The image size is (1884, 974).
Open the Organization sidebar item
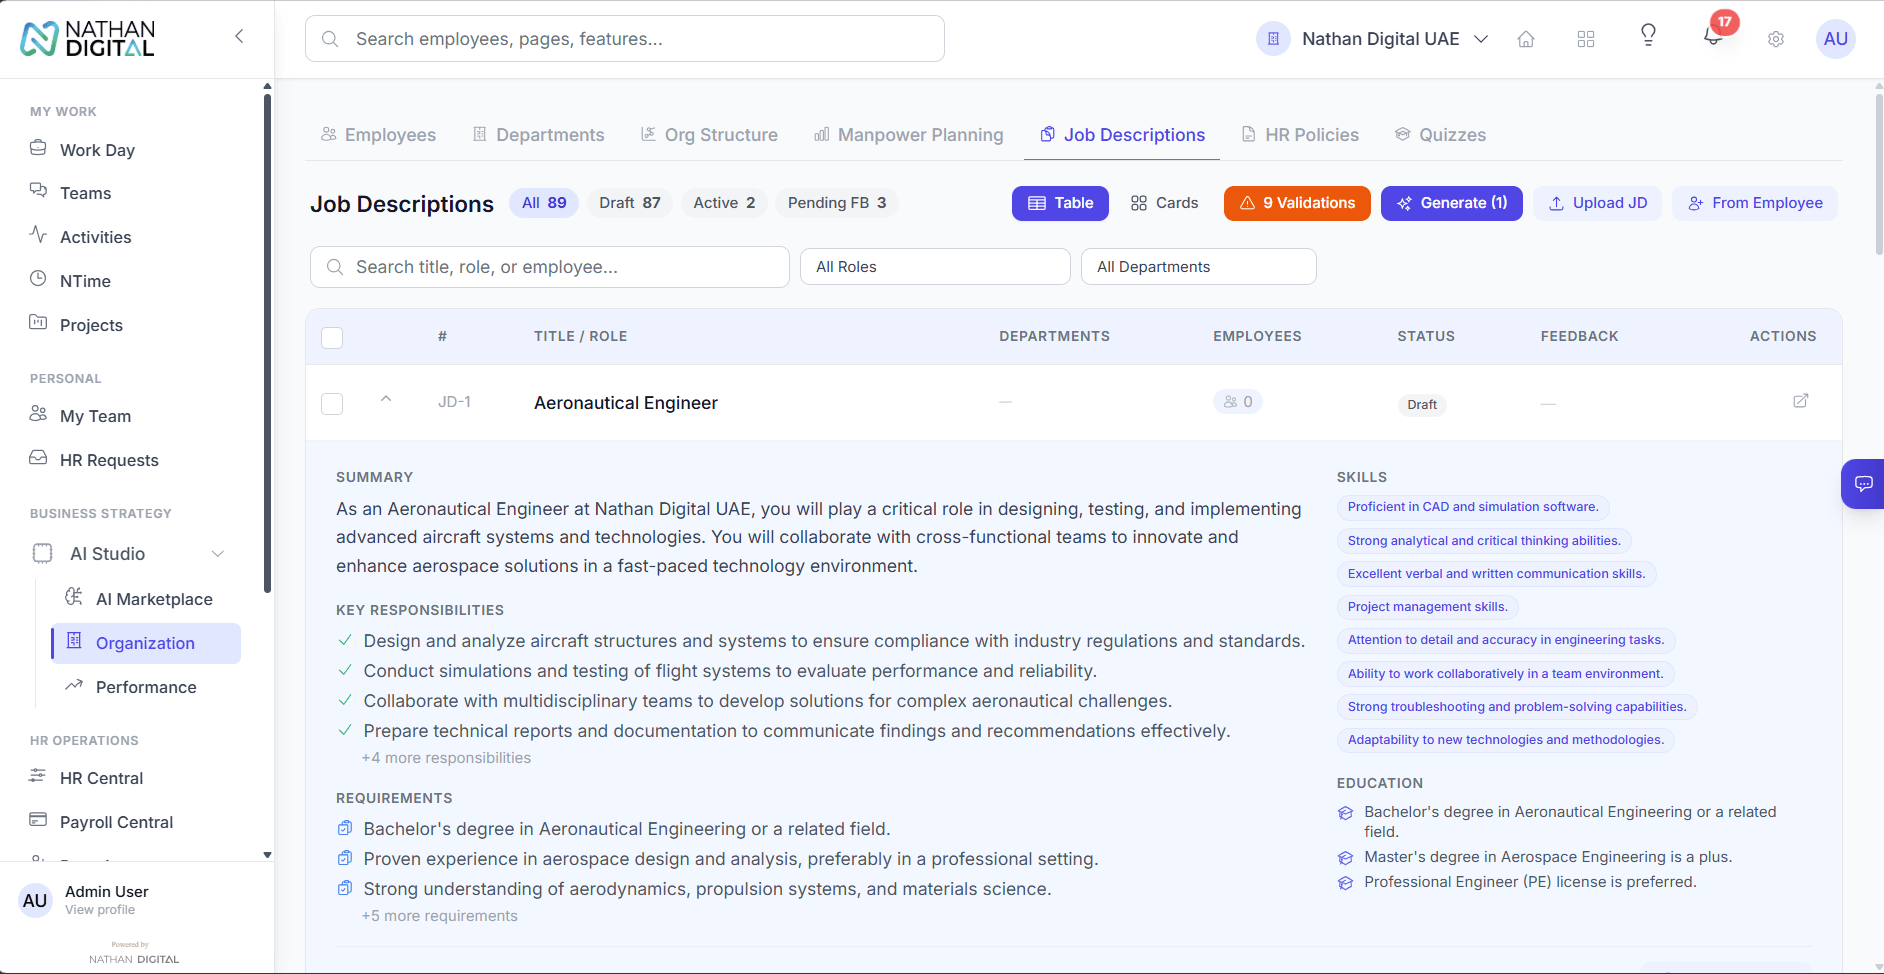(146, 643)
